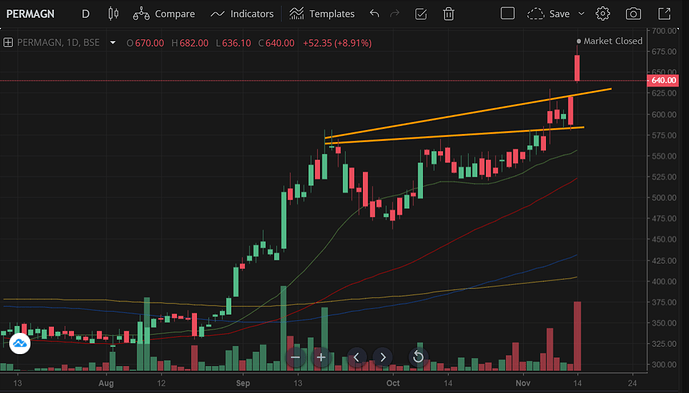Screen dimensions: 689x393
Task: Click the checkbox-pencil toolbar icon
Action: (x=421, y=14)
